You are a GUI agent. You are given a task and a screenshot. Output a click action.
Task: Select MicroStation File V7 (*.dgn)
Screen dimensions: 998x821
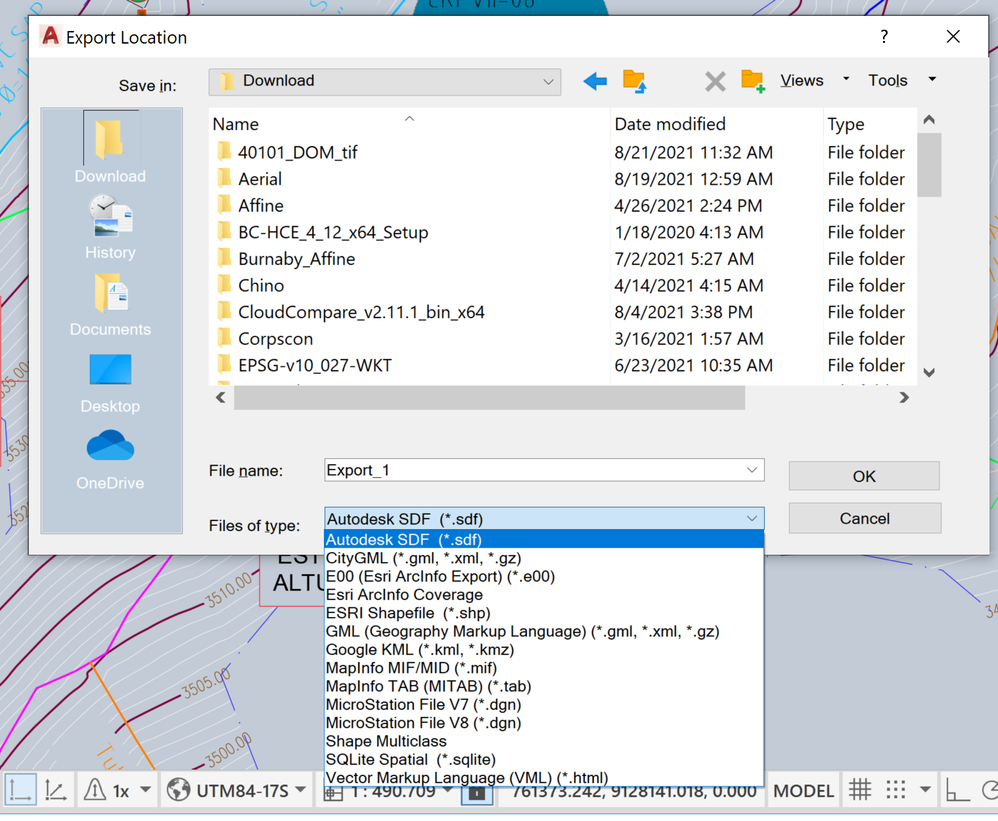click(544, 705)
